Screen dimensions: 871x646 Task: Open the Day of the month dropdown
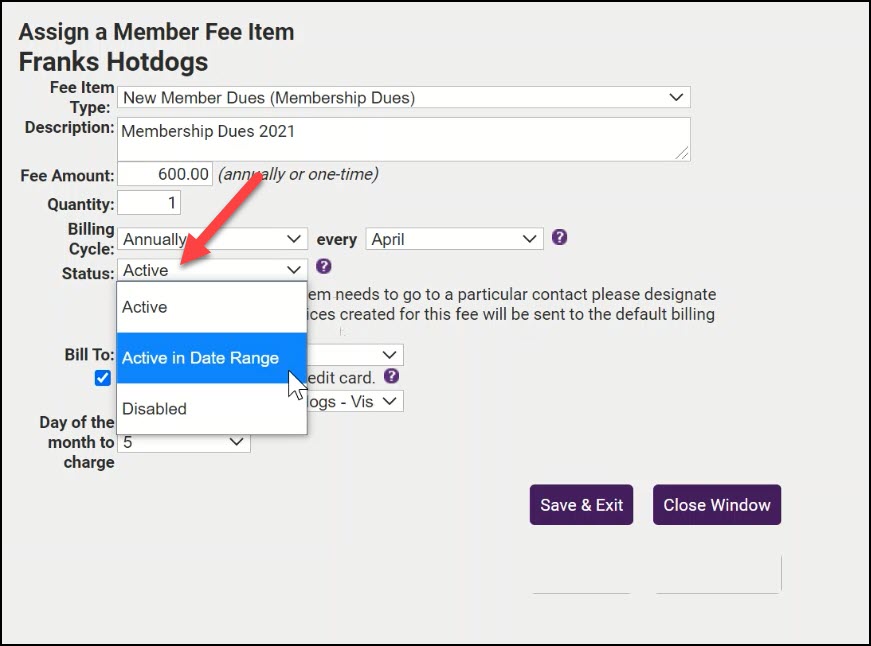click(x=183, y=442)
